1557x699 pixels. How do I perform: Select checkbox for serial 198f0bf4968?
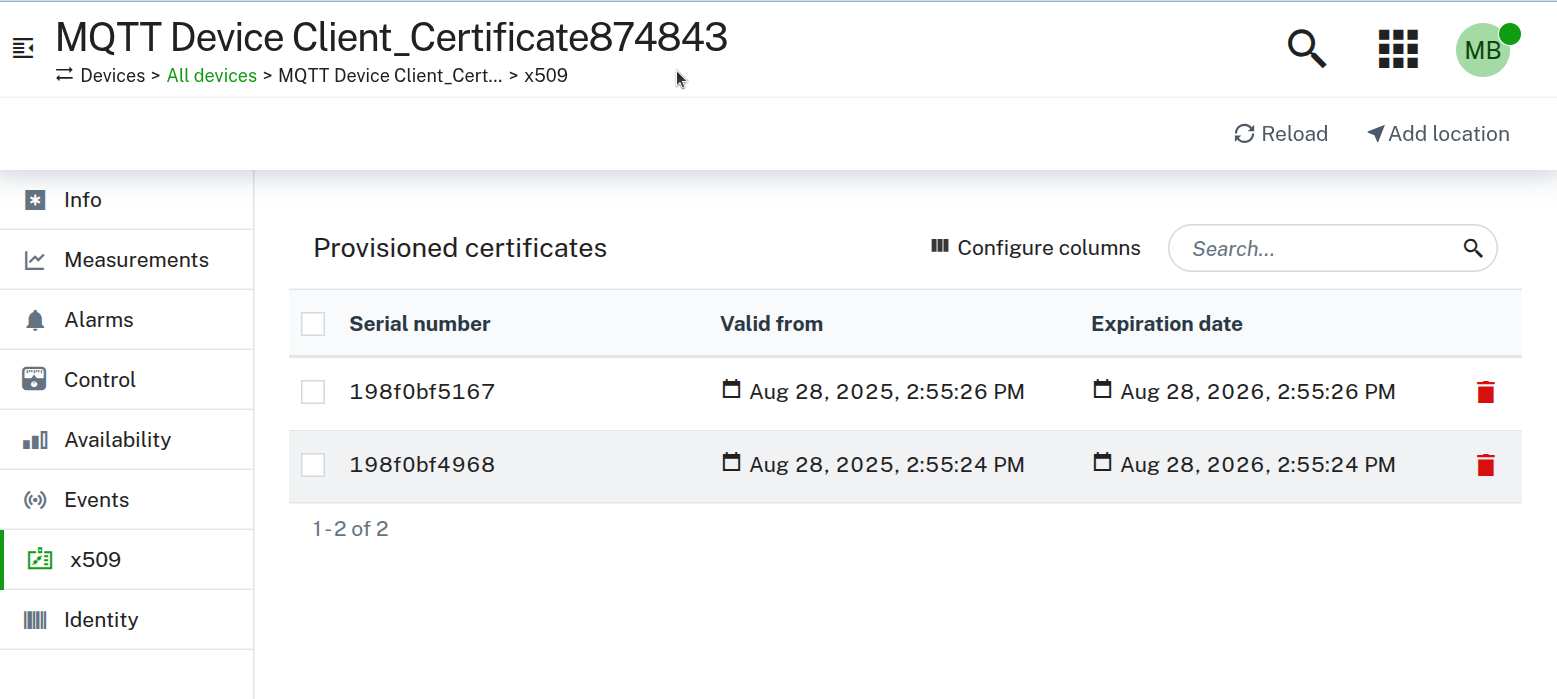tap(313, 464)
